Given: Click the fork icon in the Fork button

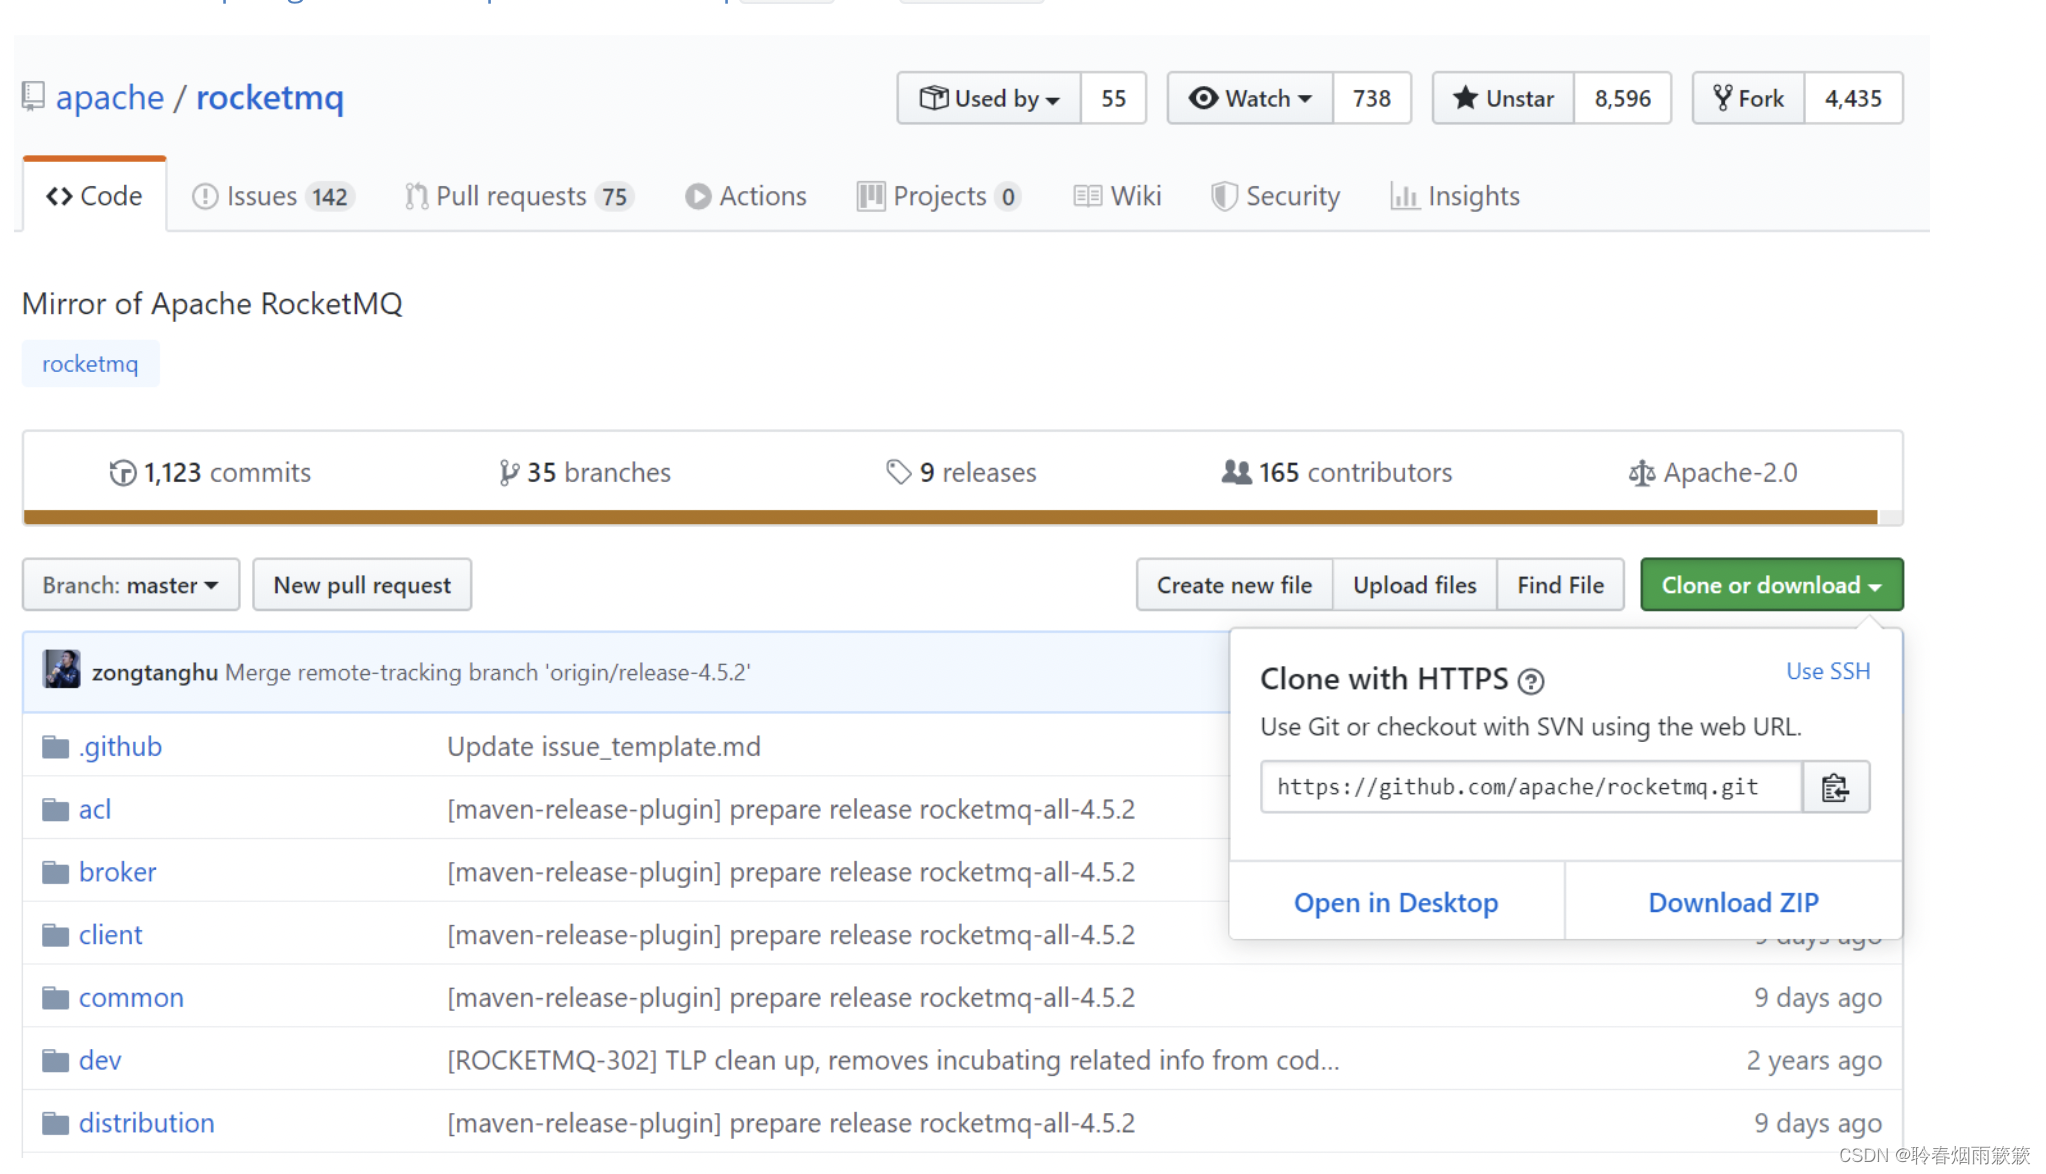Looking at the screenshot, I should pos(1722,98).
